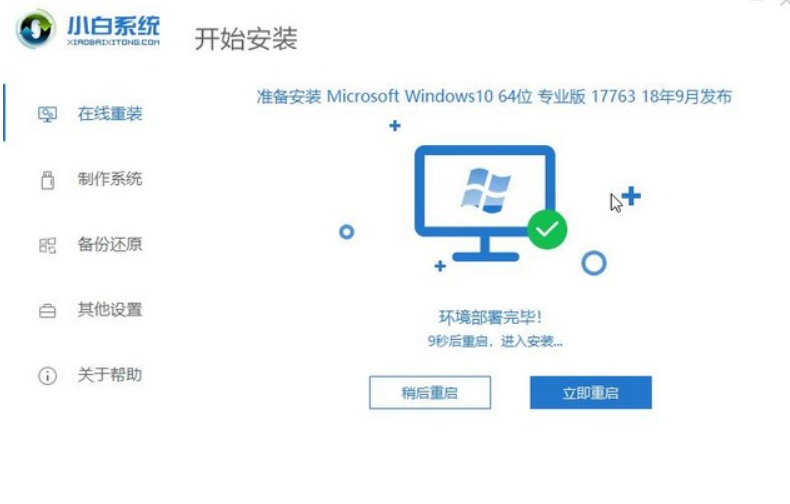Click 立即重启 to restart now
The image size is (790, 504).
(x=590, y=392)
